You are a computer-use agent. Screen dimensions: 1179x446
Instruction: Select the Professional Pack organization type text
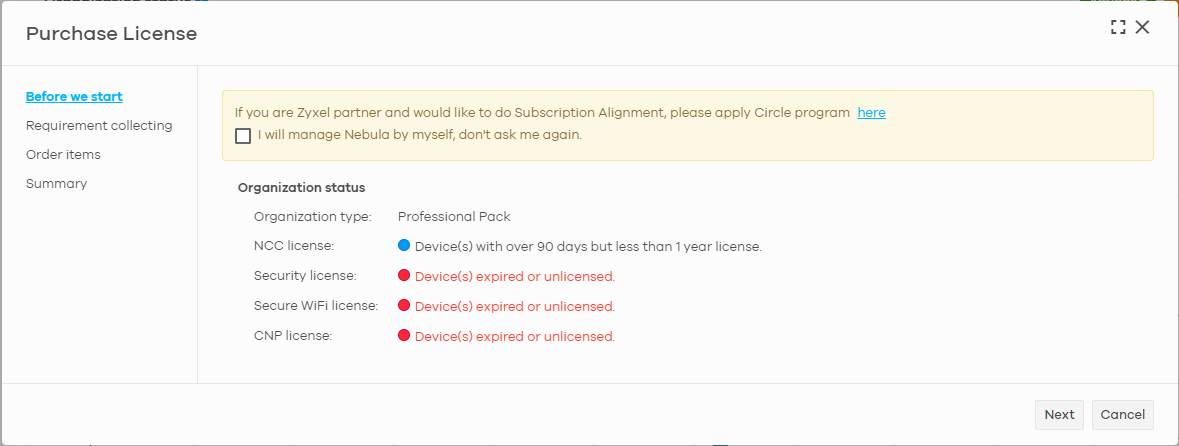tap(454, 217)
